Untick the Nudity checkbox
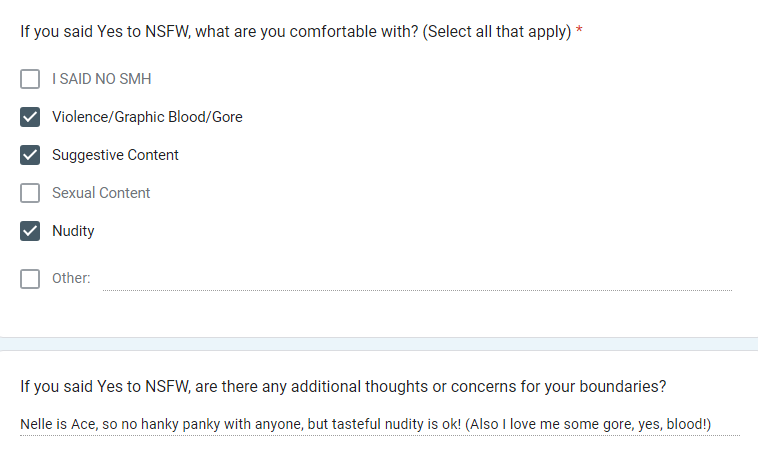 30,231
